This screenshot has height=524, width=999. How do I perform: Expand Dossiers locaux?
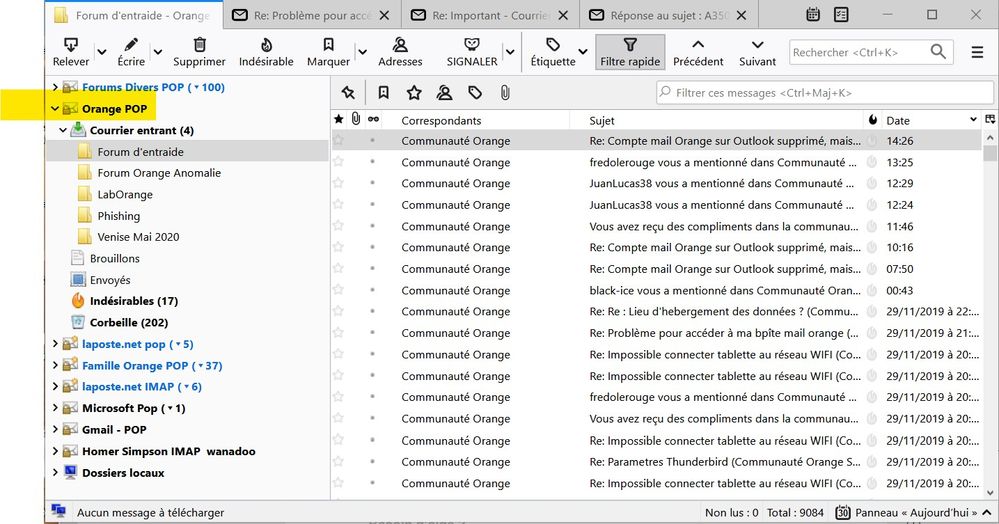[x=55, y=472]
